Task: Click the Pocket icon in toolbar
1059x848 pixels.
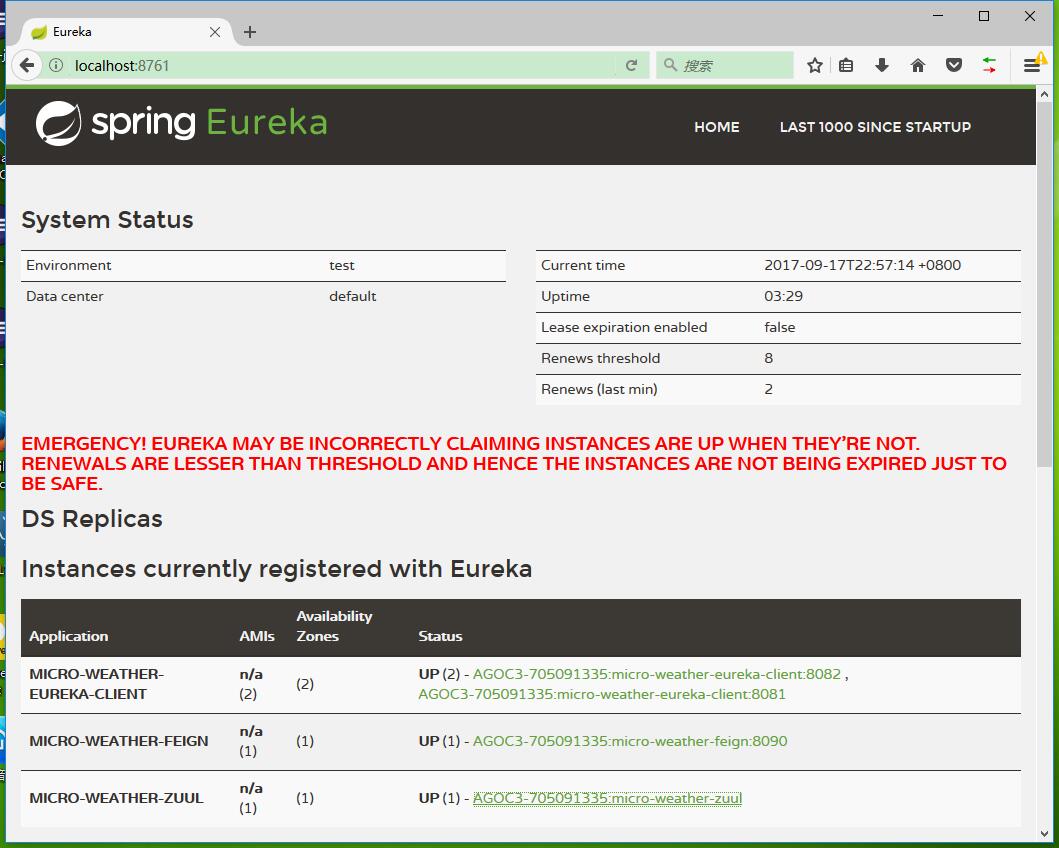Action: pyautogui.click(x=953, y=66)
